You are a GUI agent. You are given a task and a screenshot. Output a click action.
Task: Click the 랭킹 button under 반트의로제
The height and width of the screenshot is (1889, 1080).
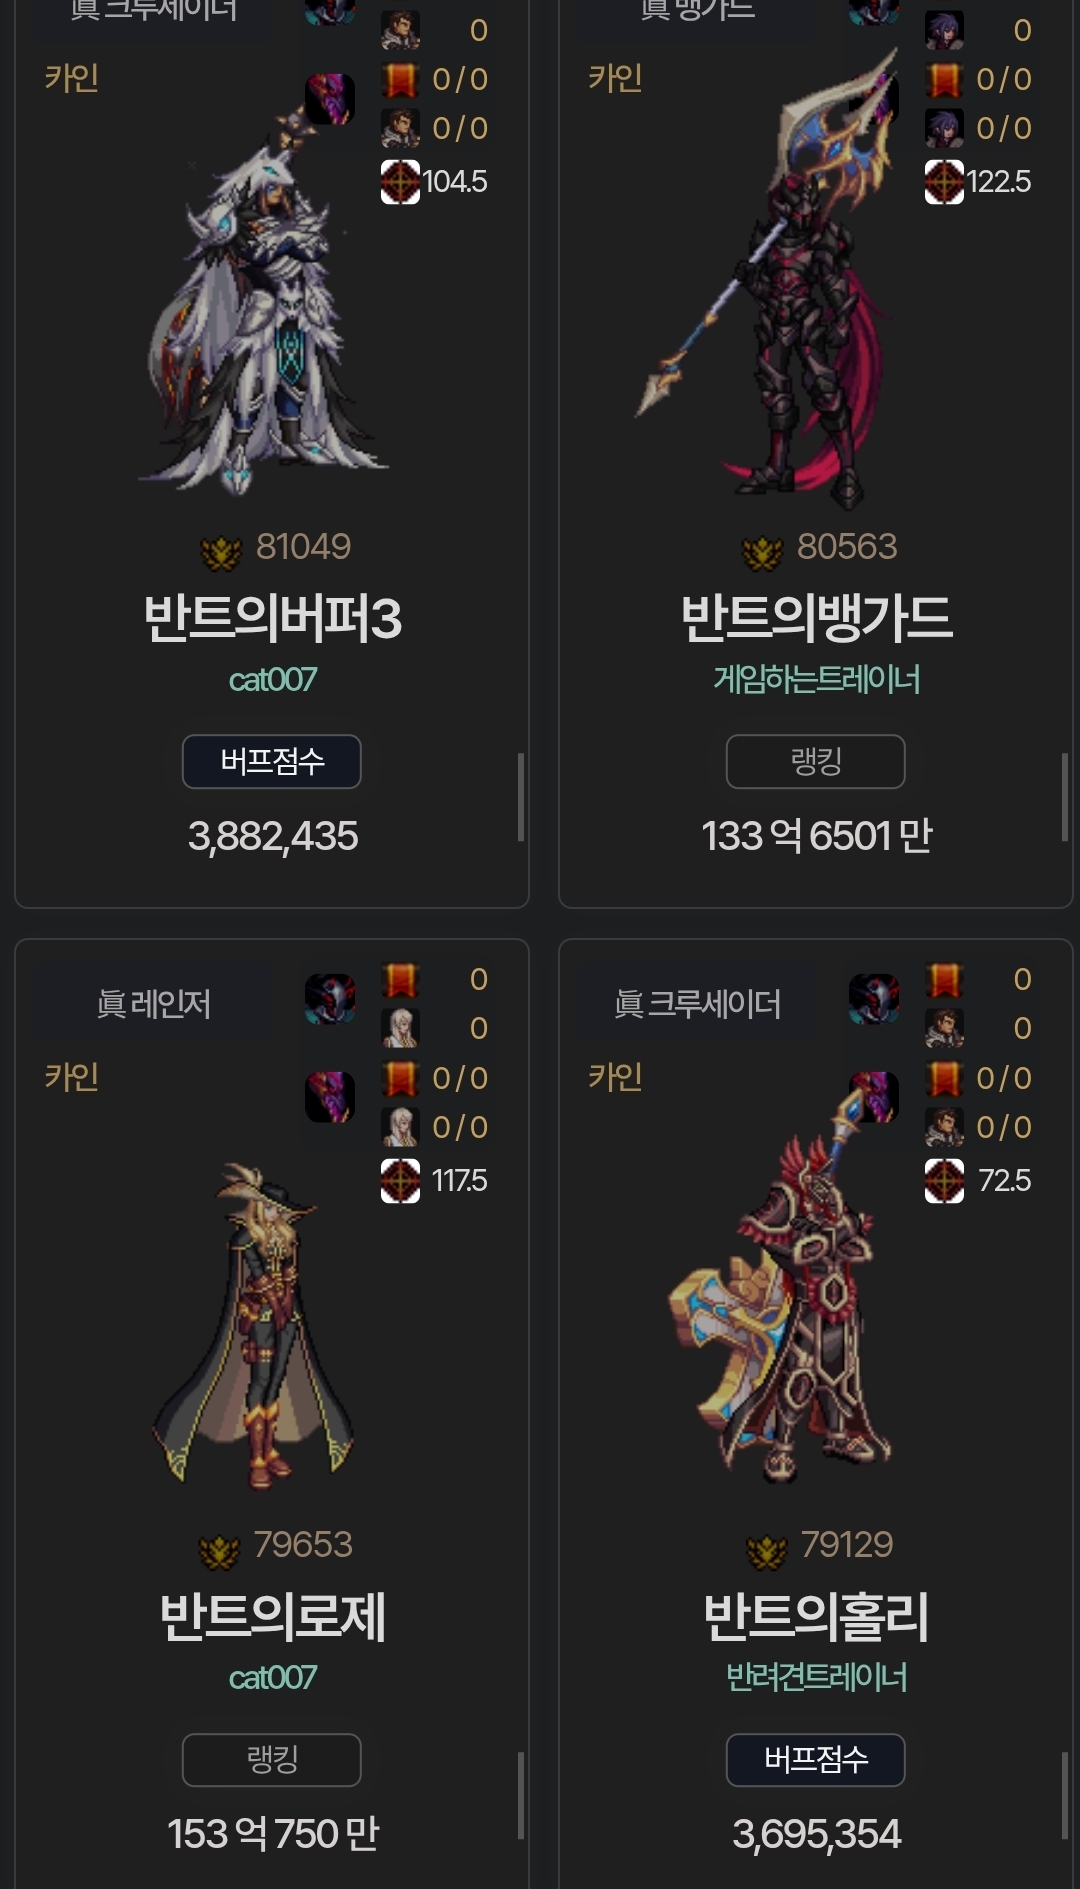pos(272,1760)
